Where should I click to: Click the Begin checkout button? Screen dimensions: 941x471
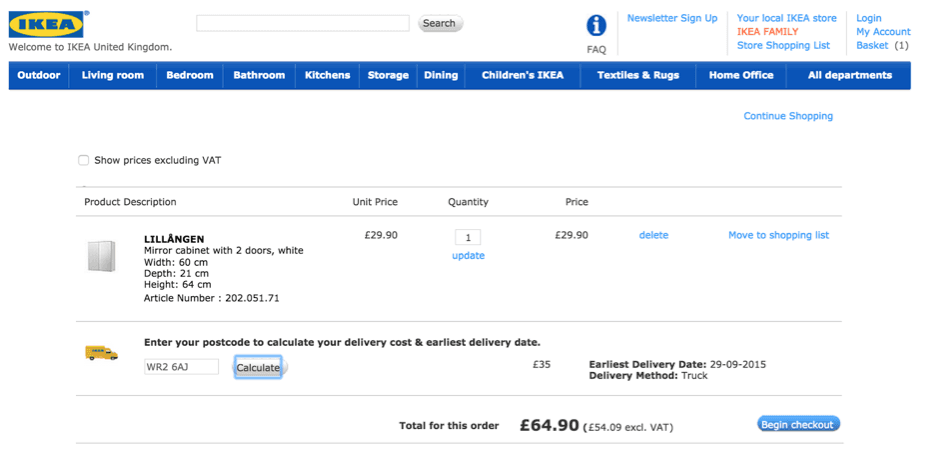pyautogui.click(x=798, y=424)
